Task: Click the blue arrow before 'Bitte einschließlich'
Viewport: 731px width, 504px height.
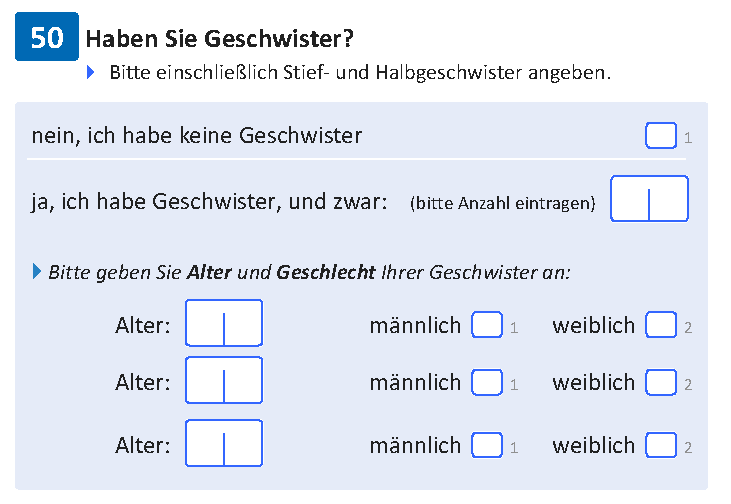Action: point(91,72)
